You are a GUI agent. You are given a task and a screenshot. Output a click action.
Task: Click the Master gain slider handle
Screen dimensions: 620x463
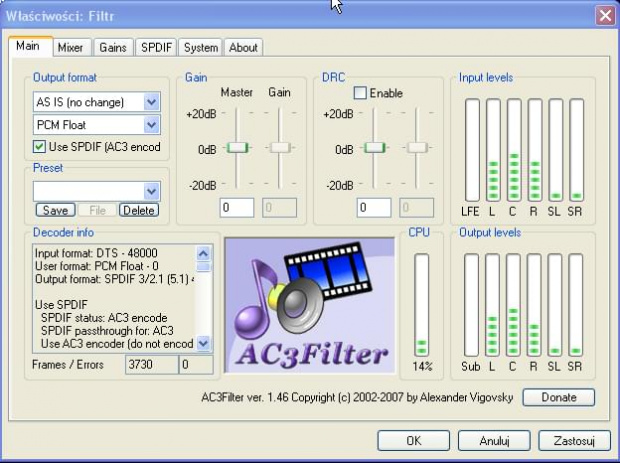pyautogui.click(x=237, y=147)
